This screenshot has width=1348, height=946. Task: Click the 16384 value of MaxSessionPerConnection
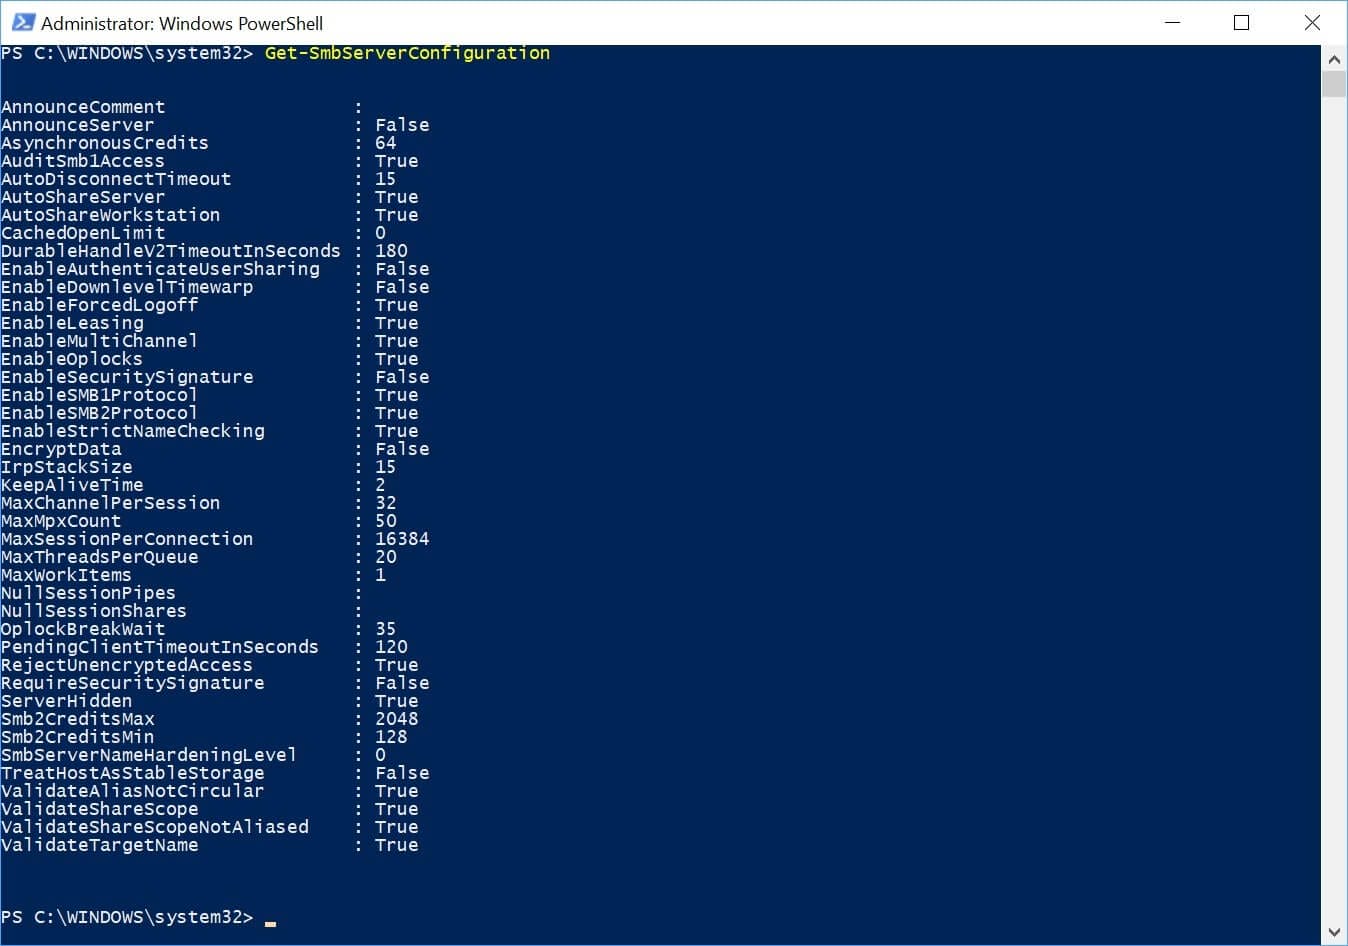click(x=402, y=539)
